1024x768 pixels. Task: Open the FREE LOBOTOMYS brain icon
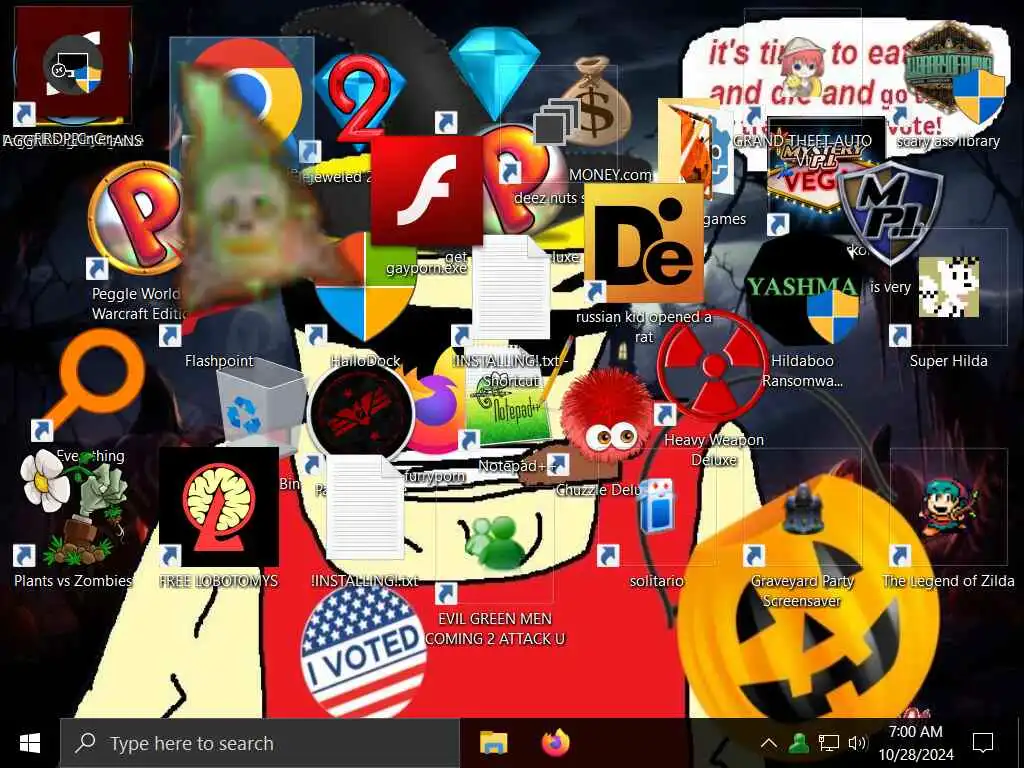[x=219, y=507]
